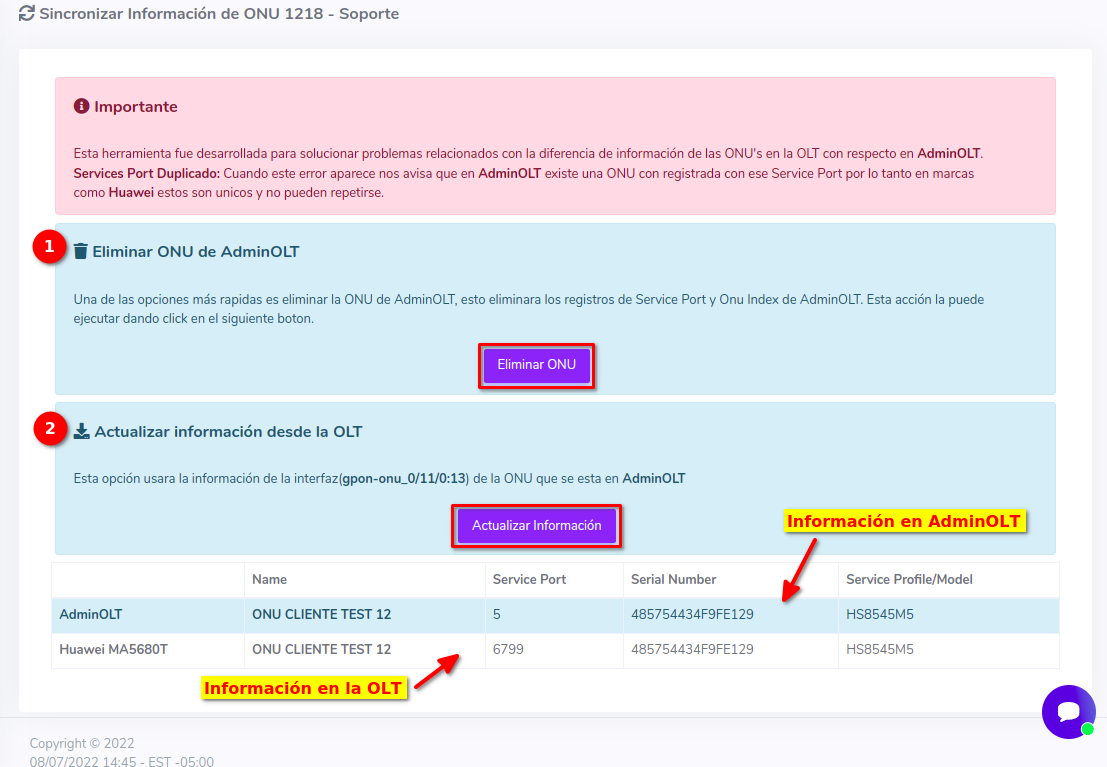This screenshot has height=767, width=1107.
Task: Click the download icon beside Actualizar información heading
Action: coord(82,432)
